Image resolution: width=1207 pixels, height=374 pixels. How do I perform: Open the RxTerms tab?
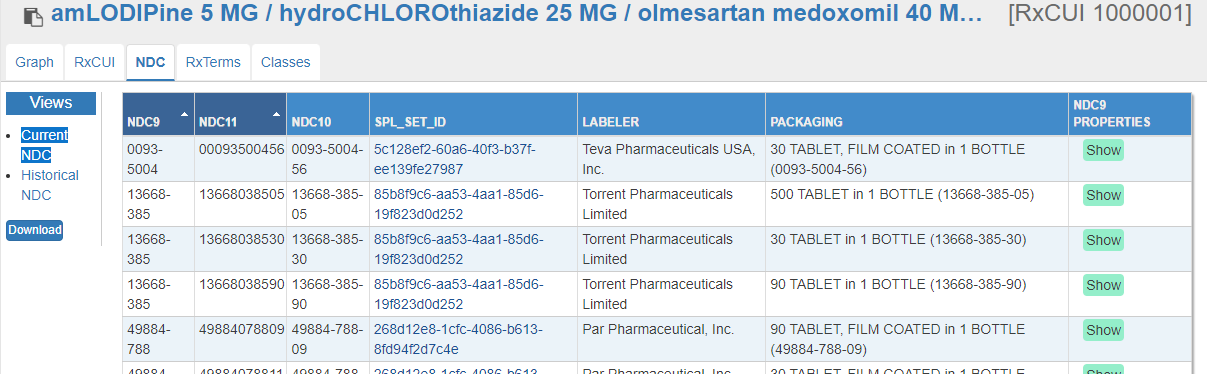click(x=213, y=62)
